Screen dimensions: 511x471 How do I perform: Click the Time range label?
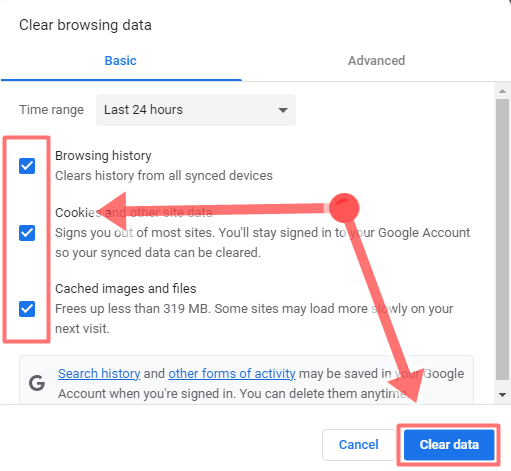click(51, 110)
